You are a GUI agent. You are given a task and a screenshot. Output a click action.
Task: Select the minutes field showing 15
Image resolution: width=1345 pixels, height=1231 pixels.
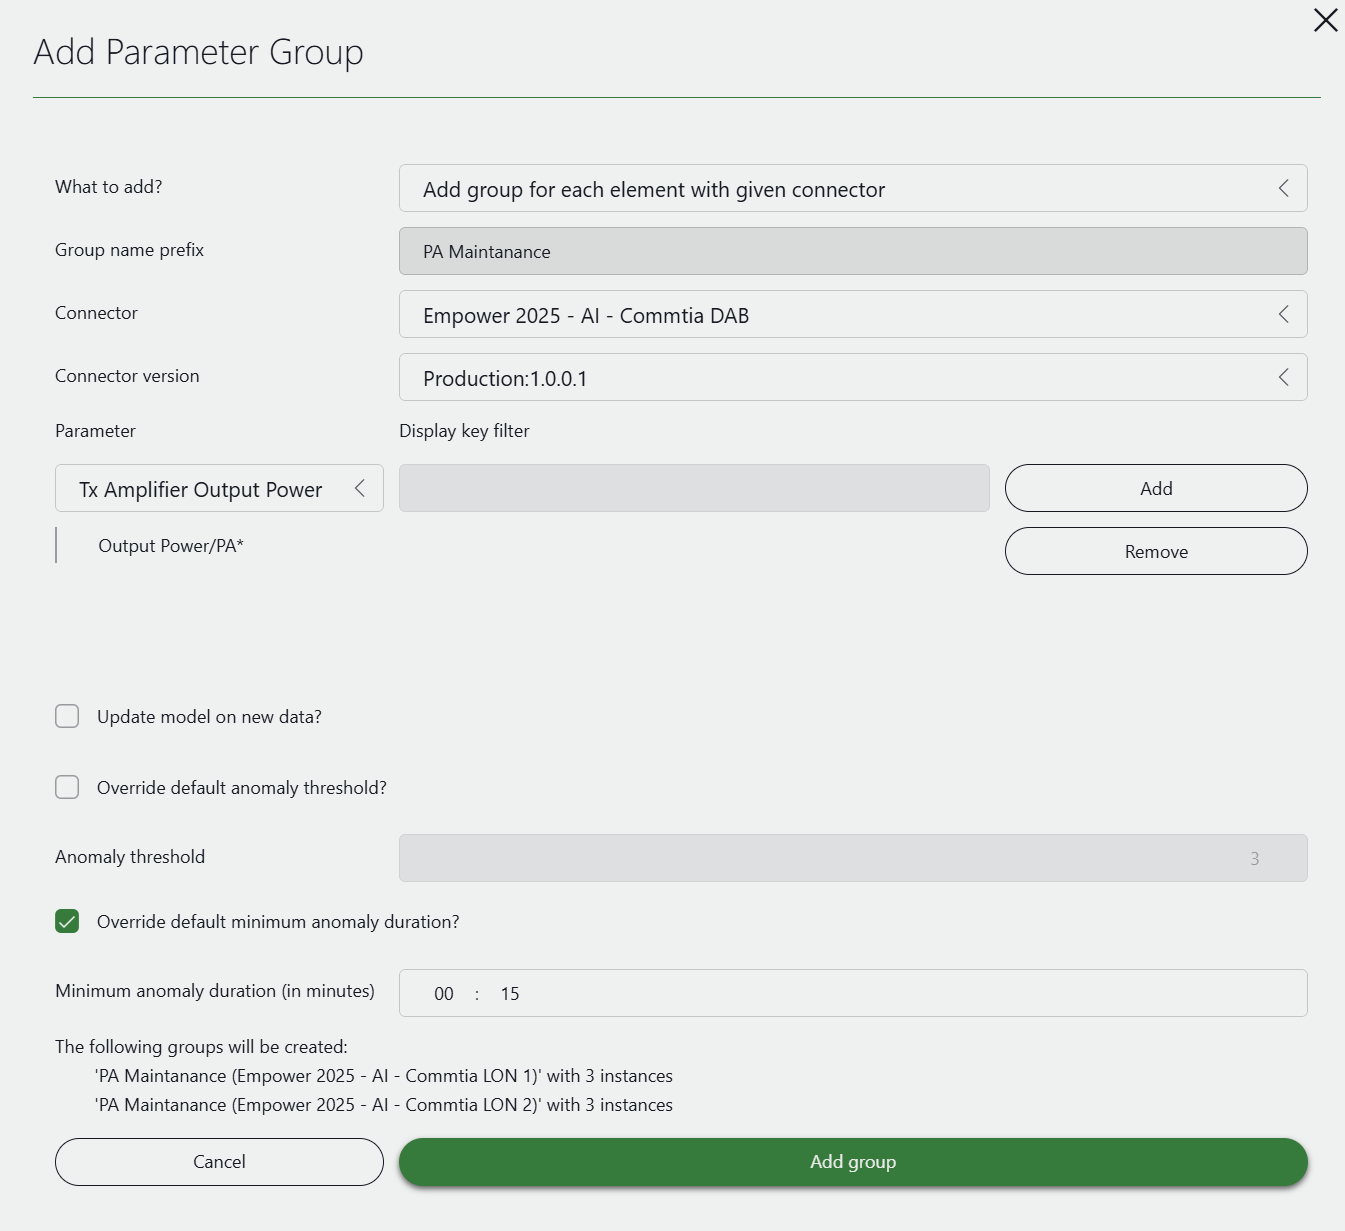pos(510,993)
